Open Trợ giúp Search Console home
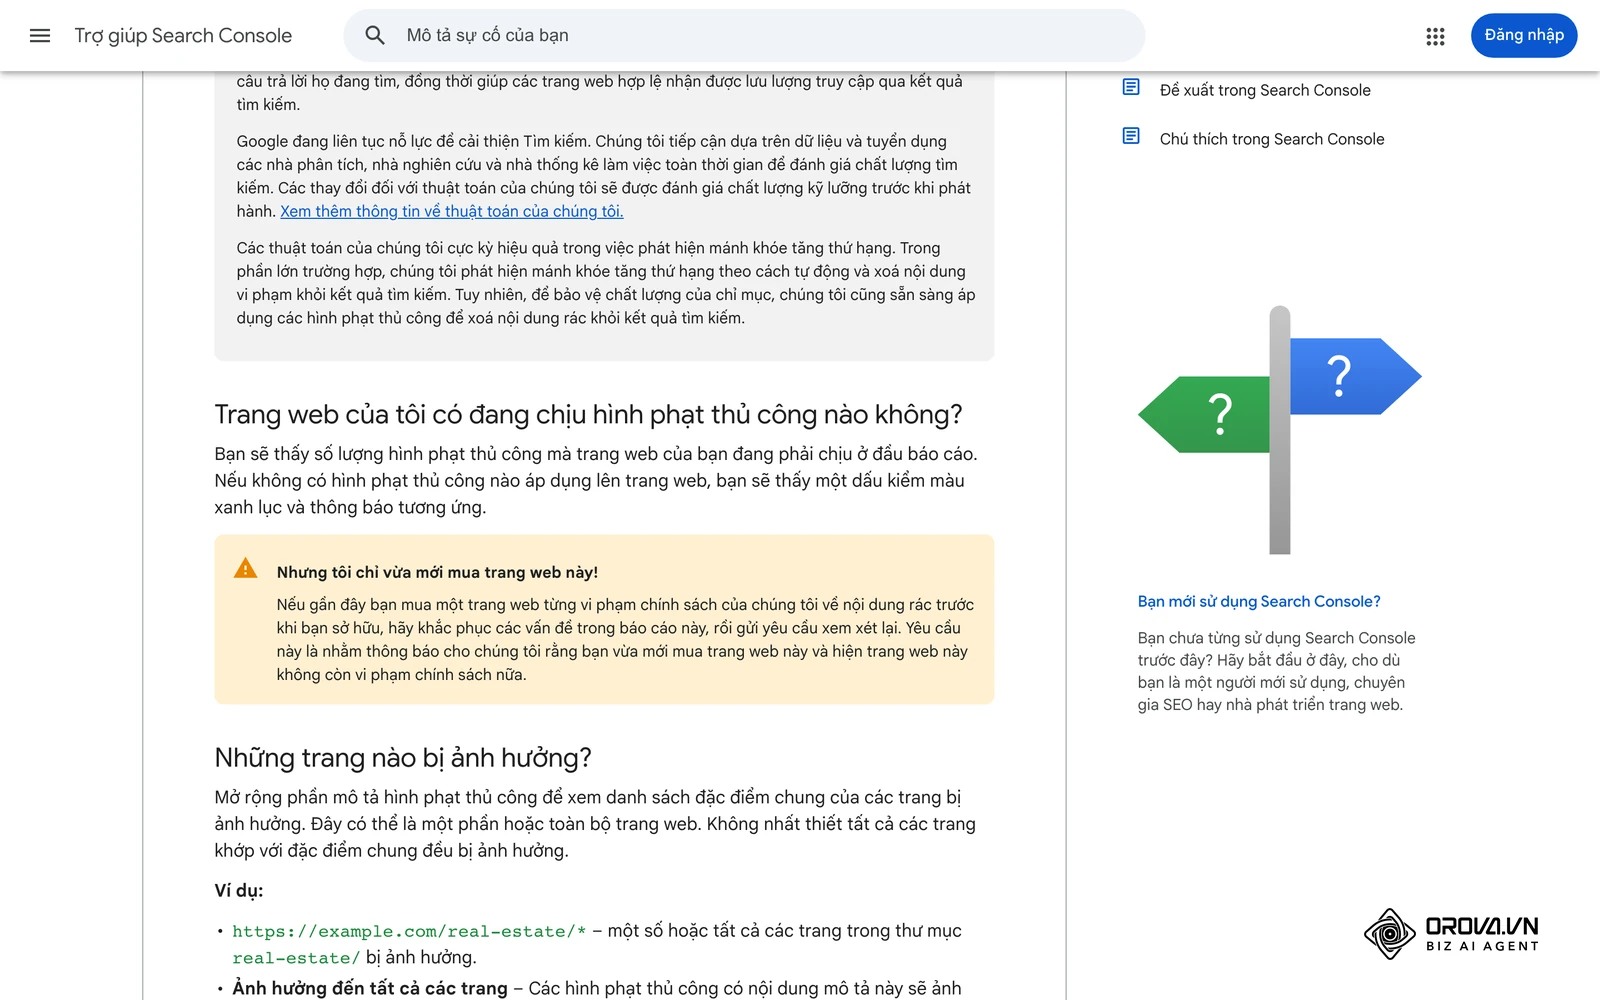The image size is (1600, 1000). 183,36
